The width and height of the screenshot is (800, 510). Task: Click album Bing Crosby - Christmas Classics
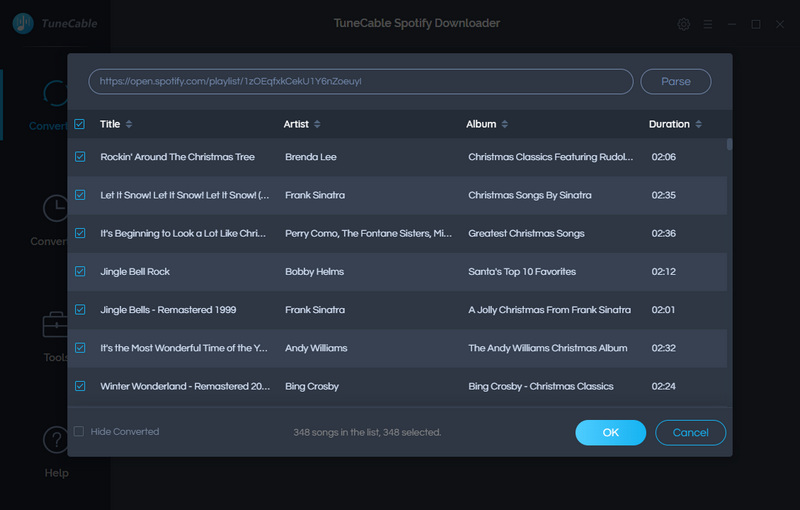tap(541, 386)
